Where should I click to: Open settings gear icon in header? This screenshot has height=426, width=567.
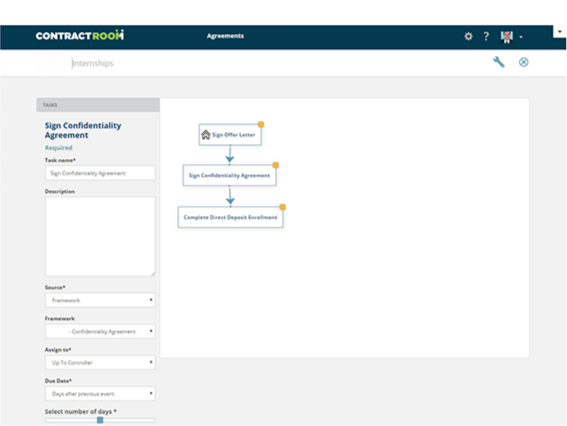coord(468,36)
